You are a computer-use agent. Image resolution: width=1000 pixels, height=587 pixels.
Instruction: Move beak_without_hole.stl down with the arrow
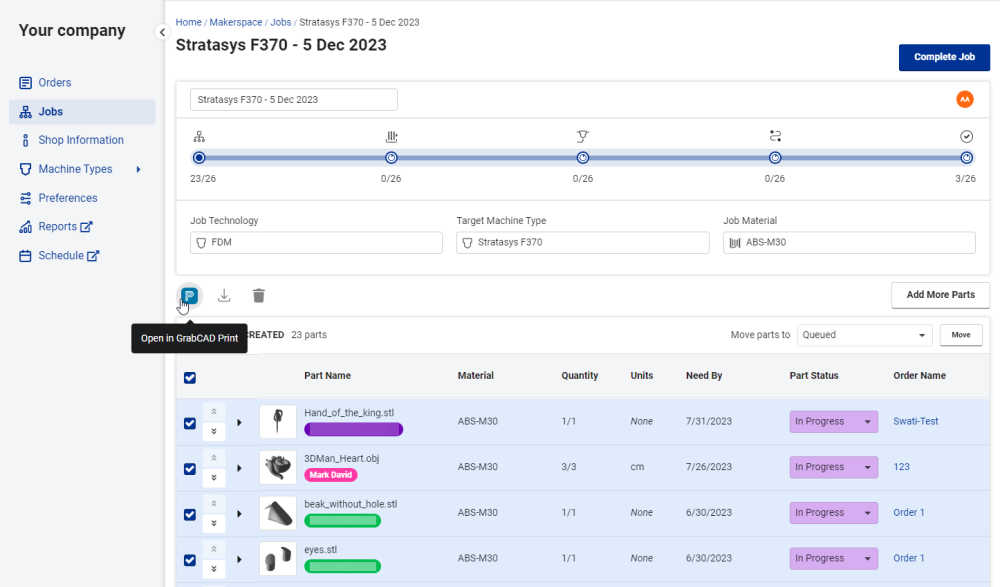[214, 523]
